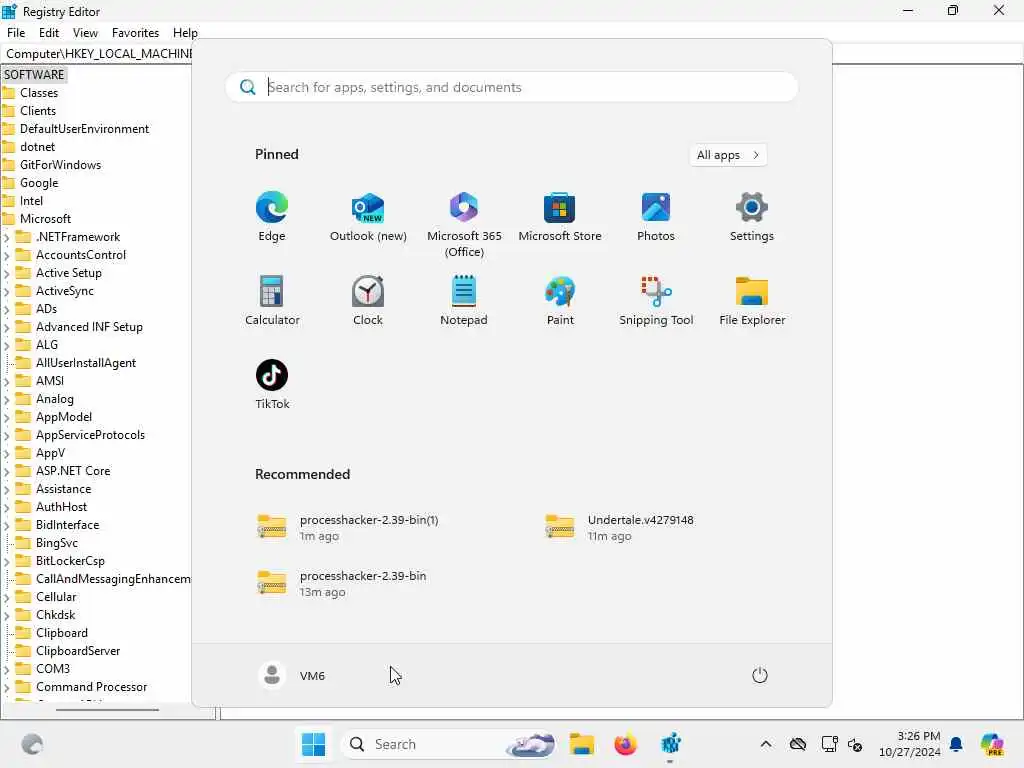Select the Intel registry key

pyautogui.click(x=31, y=201)
